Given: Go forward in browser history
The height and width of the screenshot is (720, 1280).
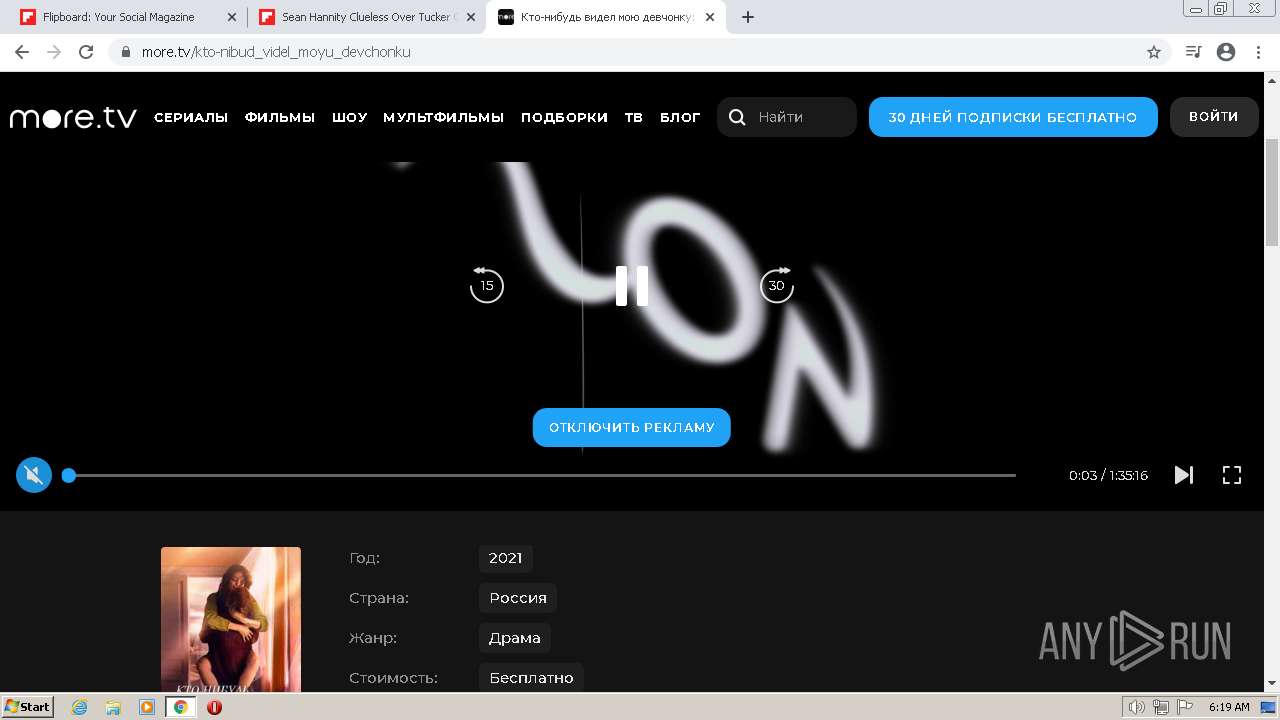Looking at the screenshot, I should (54, 52).
